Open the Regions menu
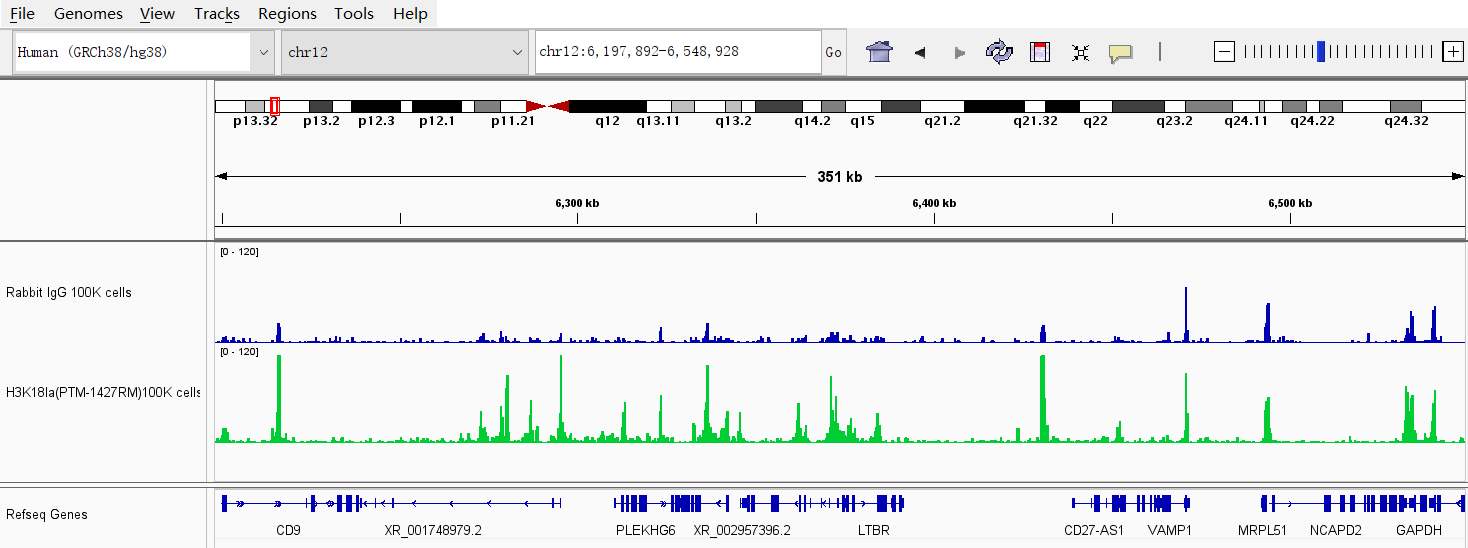 coord(287,14)
